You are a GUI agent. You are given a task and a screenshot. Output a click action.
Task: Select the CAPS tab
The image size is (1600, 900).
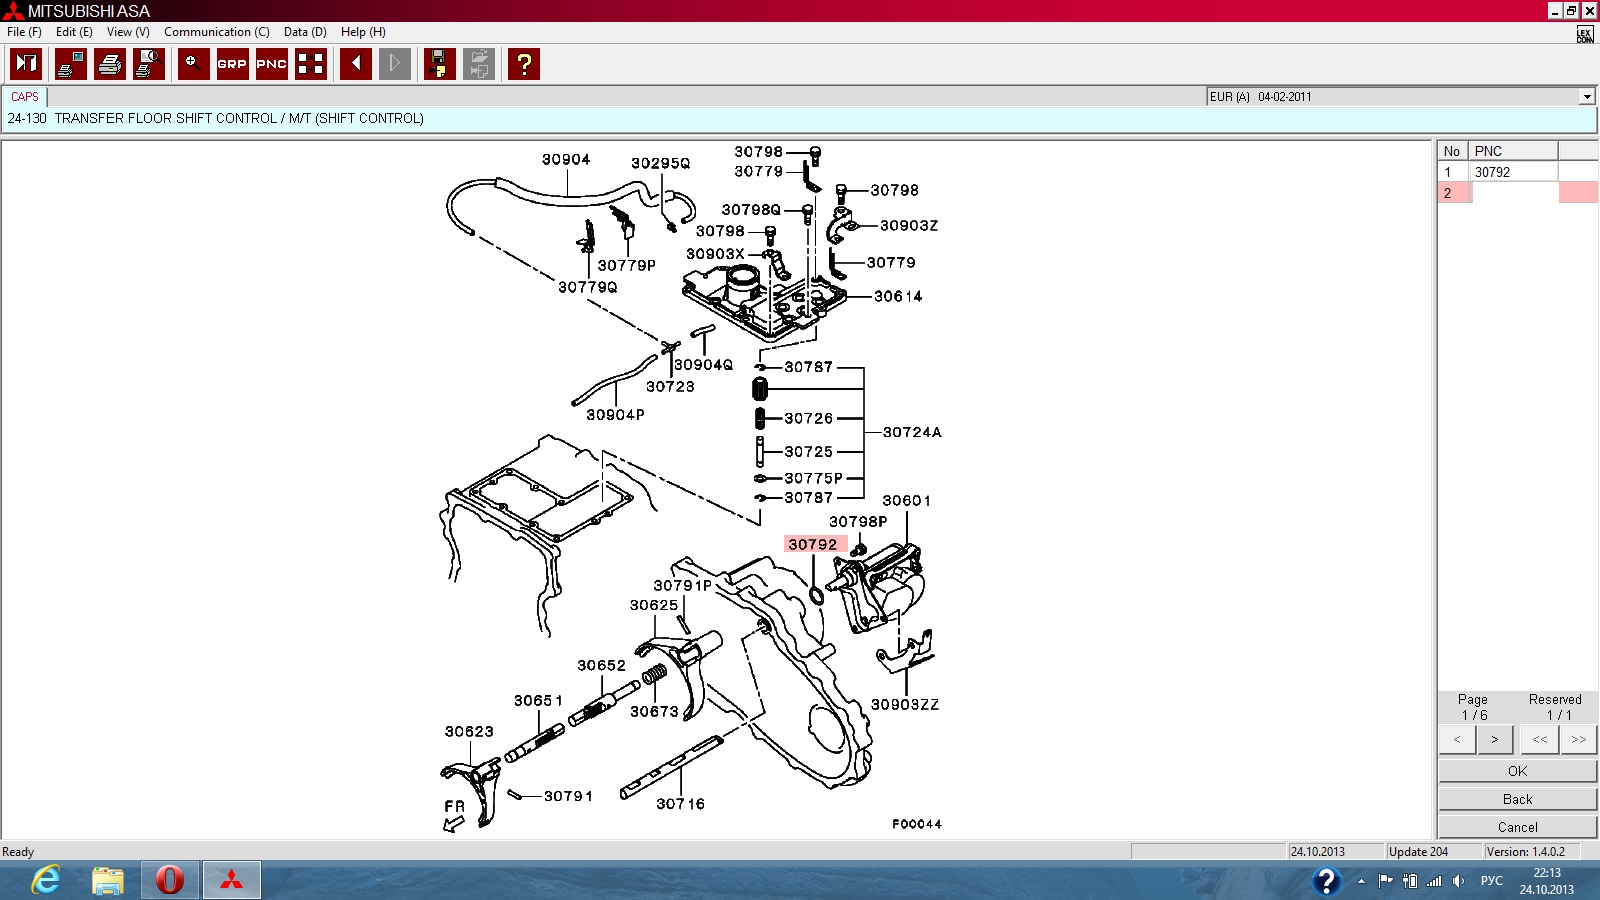pyautogui.click(x=25, y=97)
